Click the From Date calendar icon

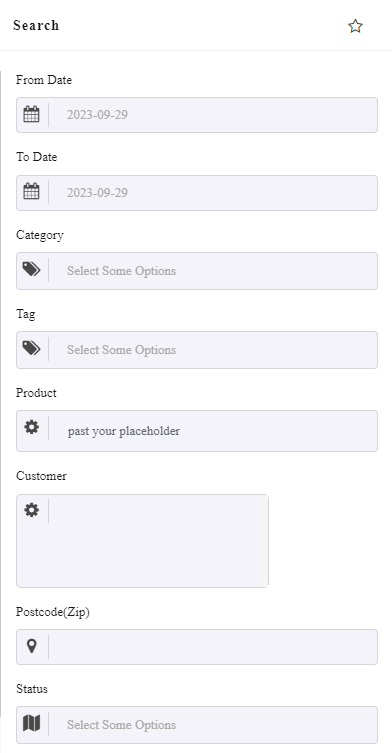32,114
